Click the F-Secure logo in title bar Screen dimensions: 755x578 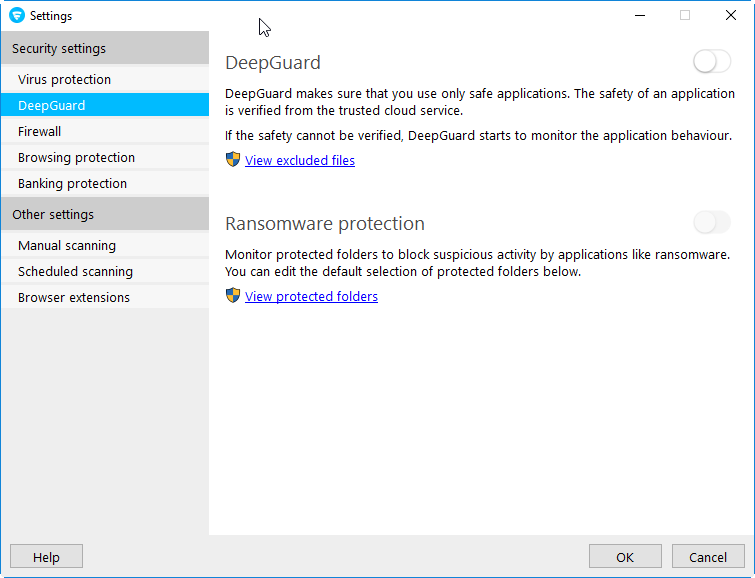tap(16, 16)
